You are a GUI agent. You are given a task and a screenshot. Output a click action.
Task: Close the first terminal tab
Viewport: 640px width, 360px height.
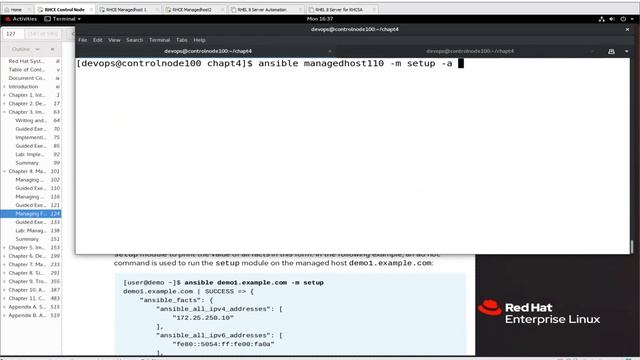coord(330,51)
